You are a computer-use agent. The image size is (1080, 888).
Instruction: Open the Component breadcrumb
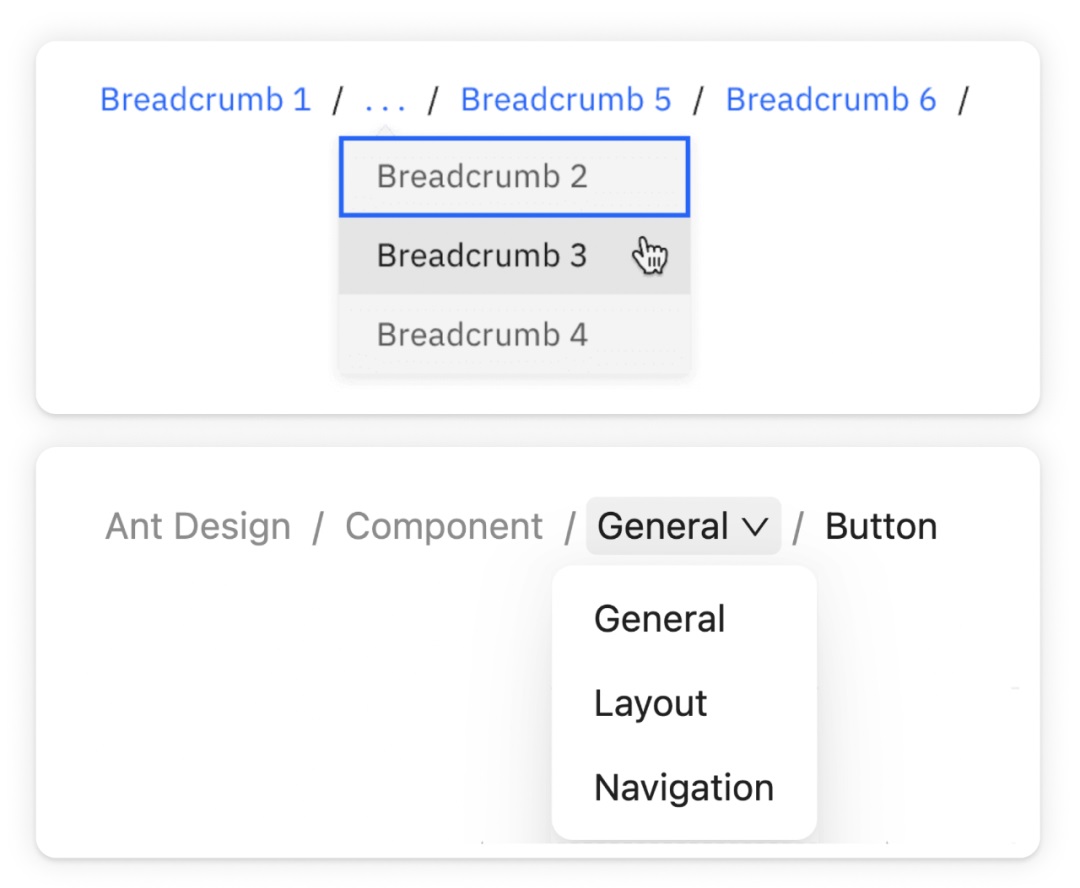click(444, 527)
